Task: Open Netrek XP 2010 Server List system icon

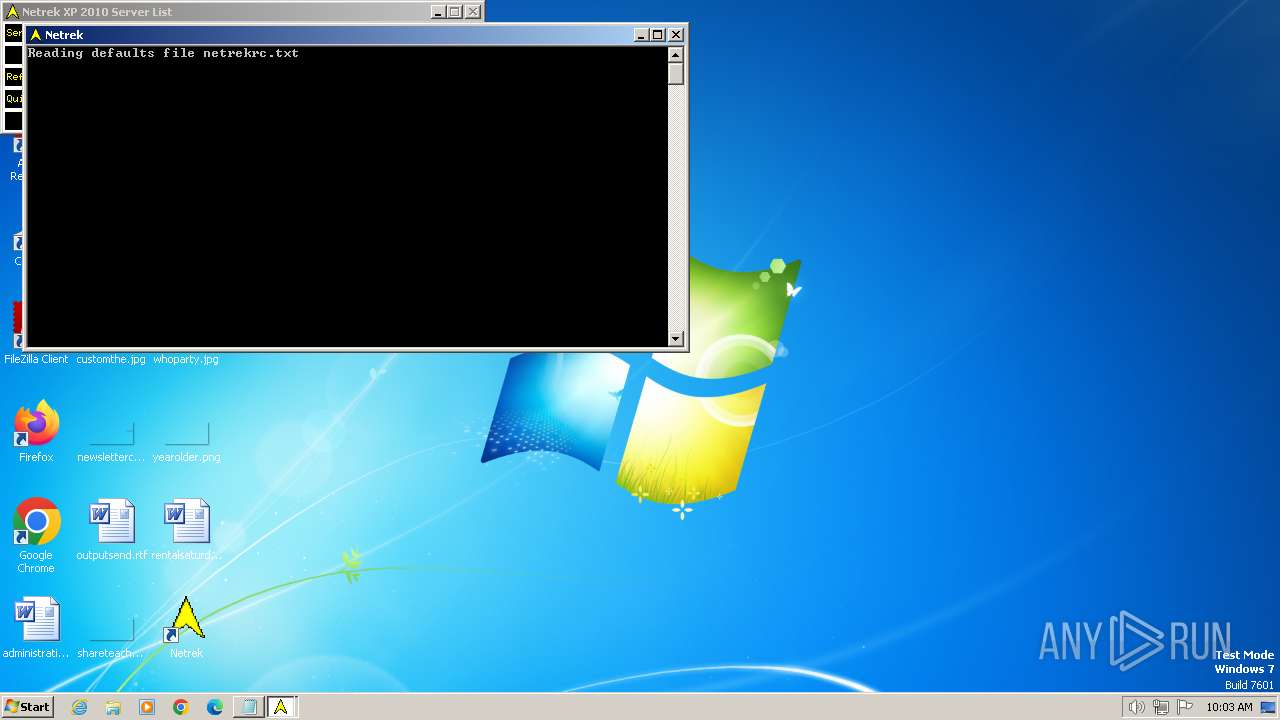Action: point(13,12)
